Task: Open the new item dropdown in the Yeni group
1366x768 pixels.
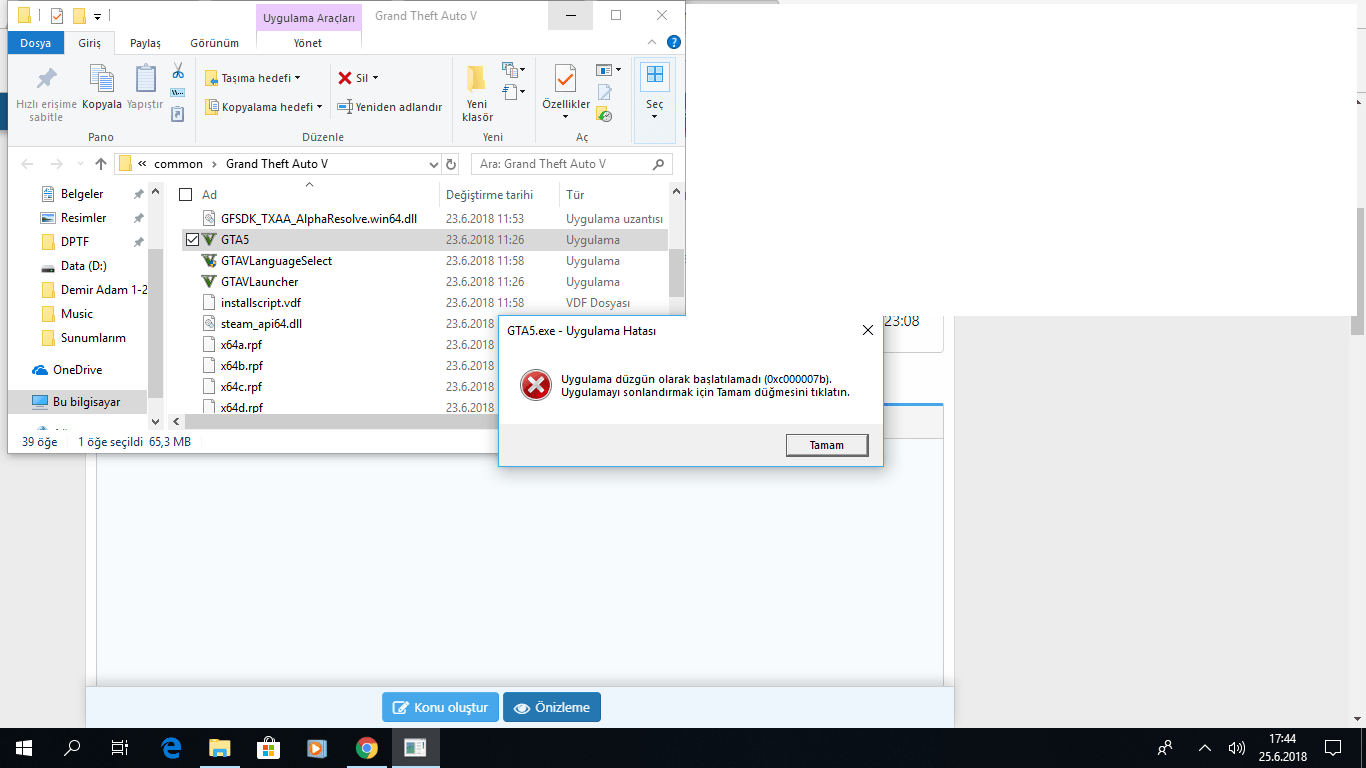Action: [514, 71]
